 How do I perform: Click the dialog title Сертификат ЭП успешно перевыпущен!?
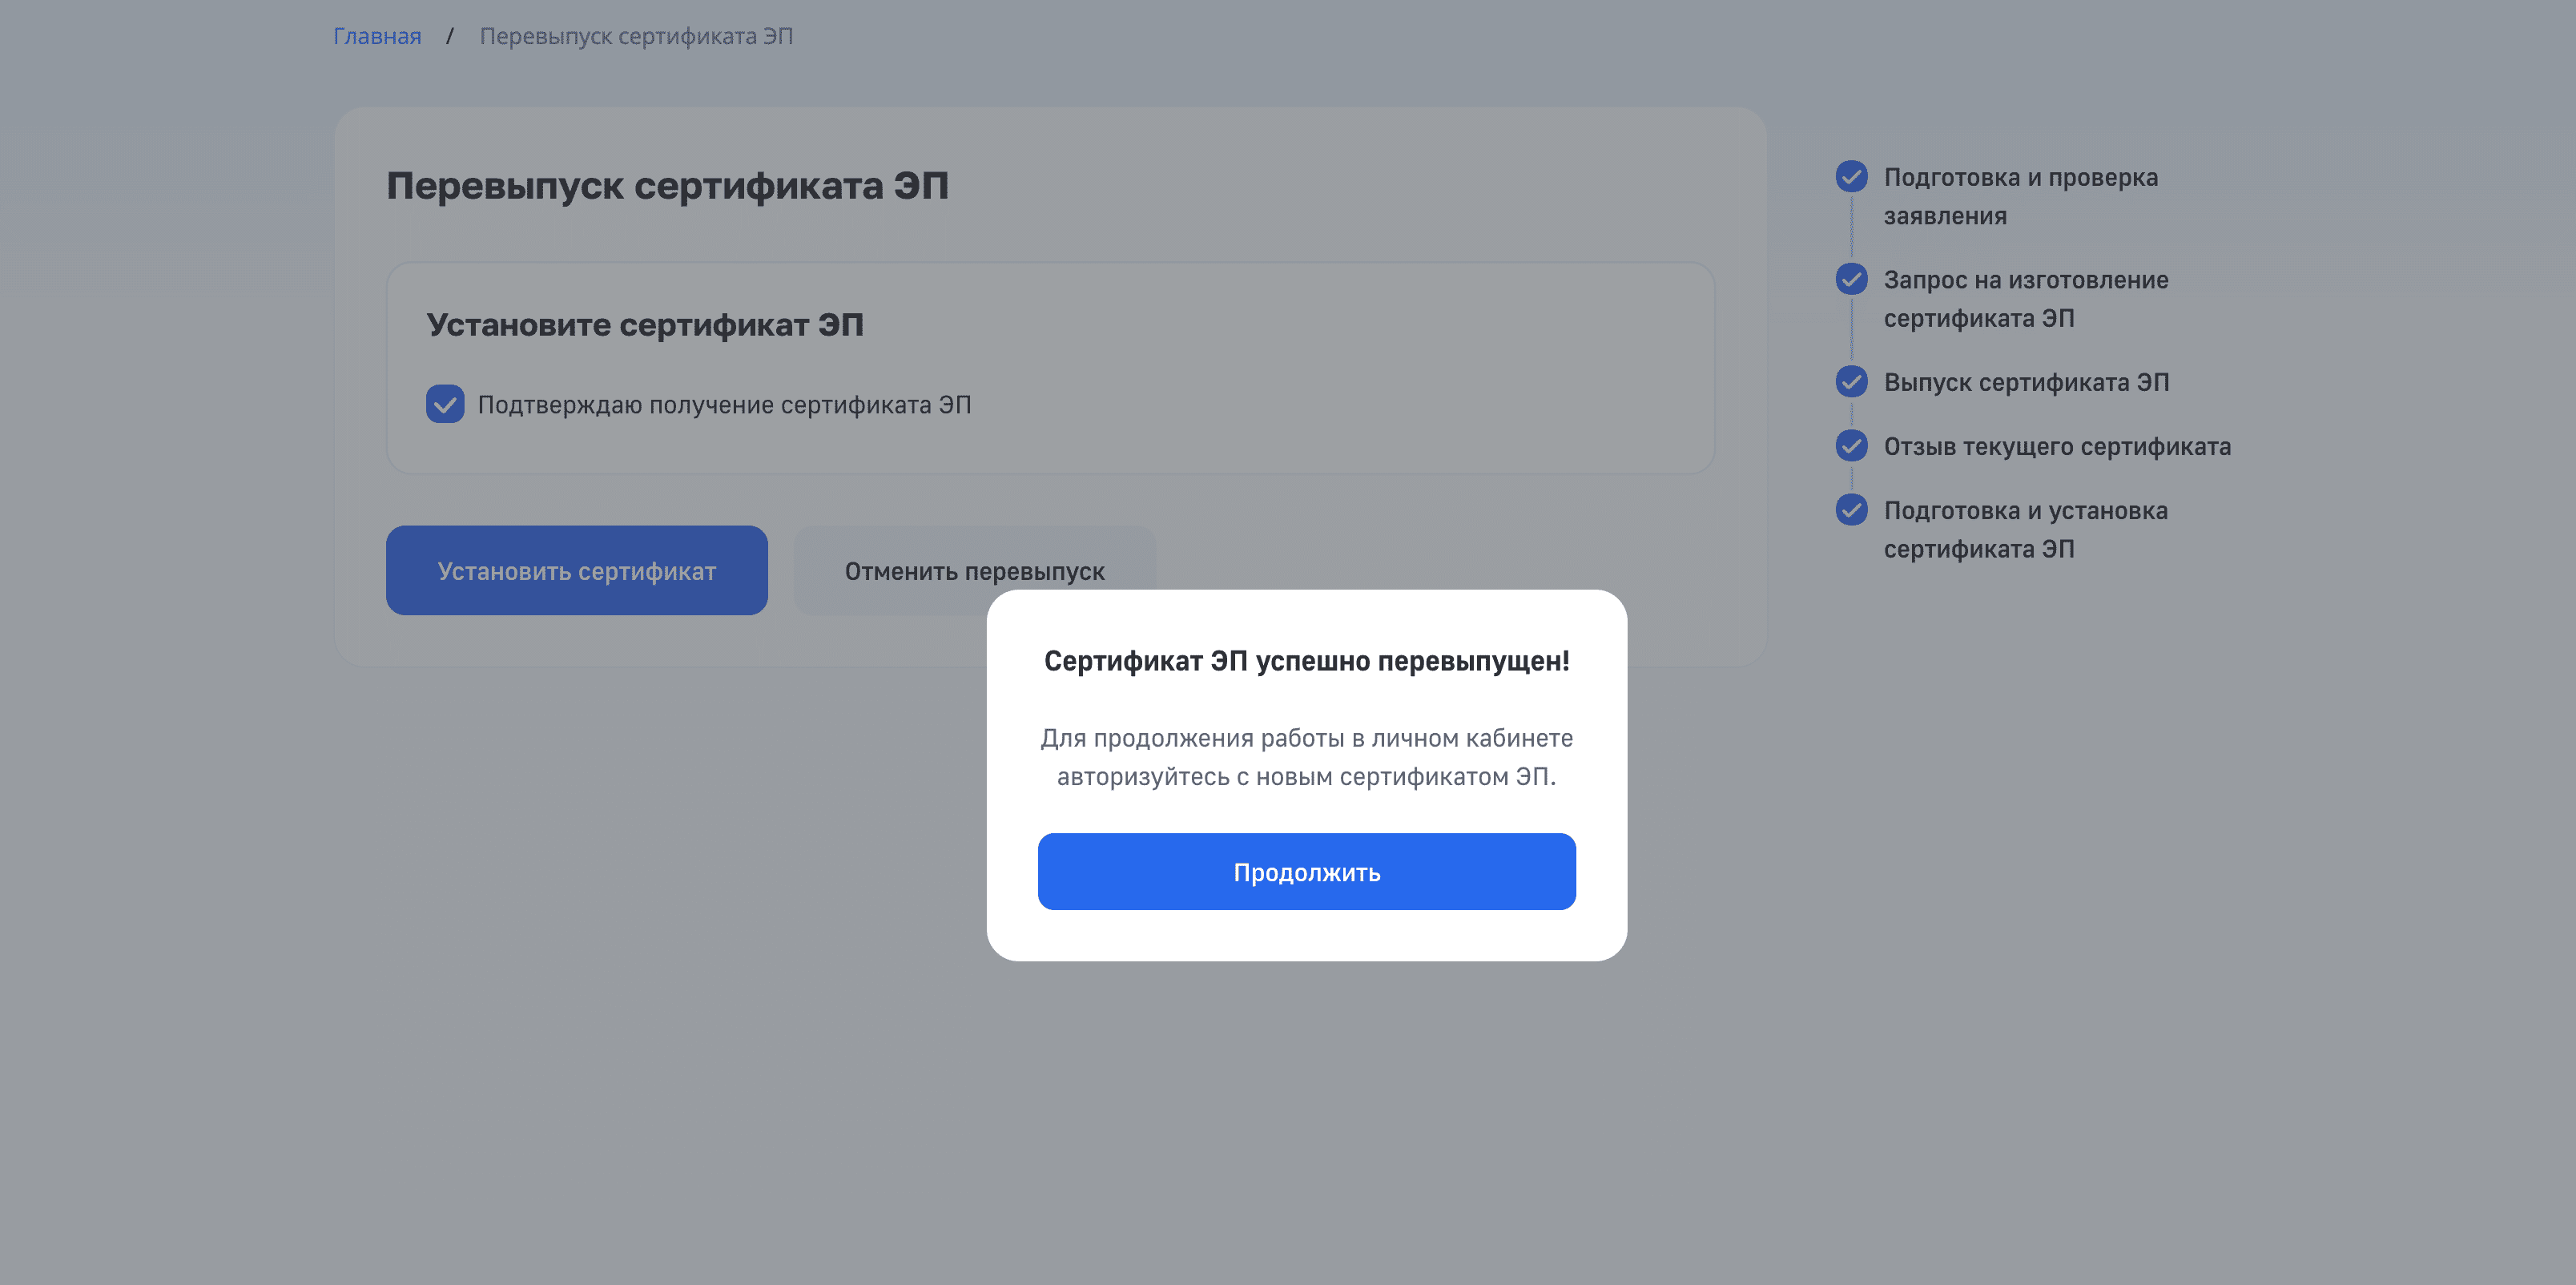click(1306, 661)
